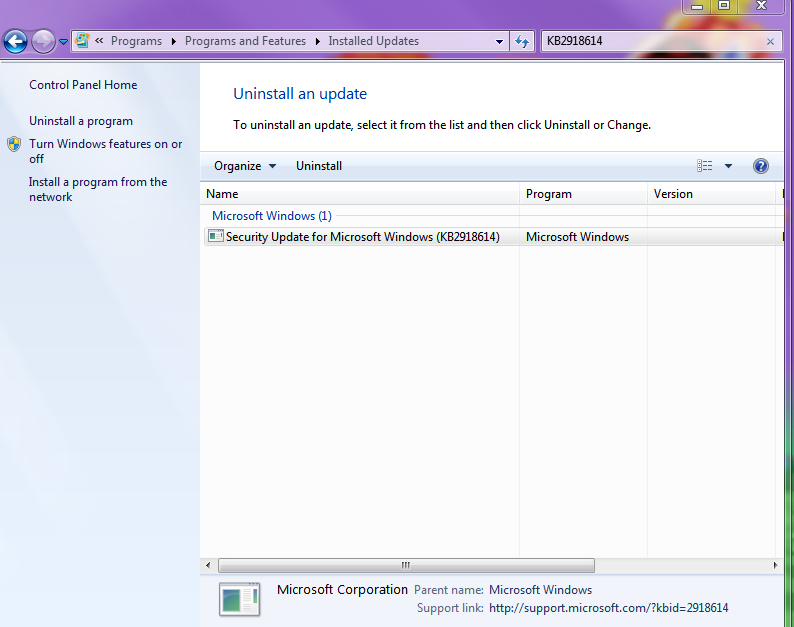Navigate to Programs and Features breadcrumb
Screen dimensions: 794x627
245,41
